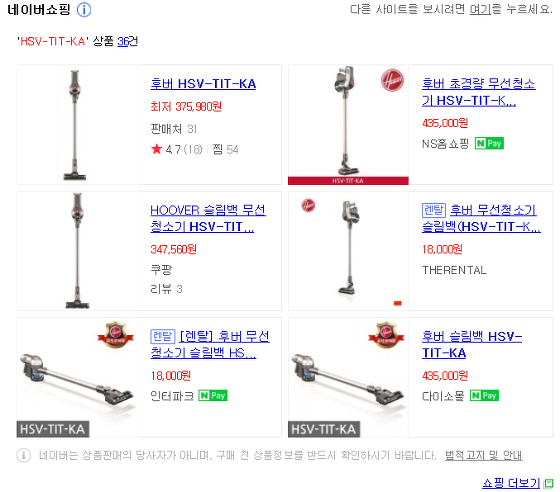The height and width of the screenshot is (492, 560).
Task: Open the 후버 초경량 무선청소기 listing title
Action: pos(479,92)
